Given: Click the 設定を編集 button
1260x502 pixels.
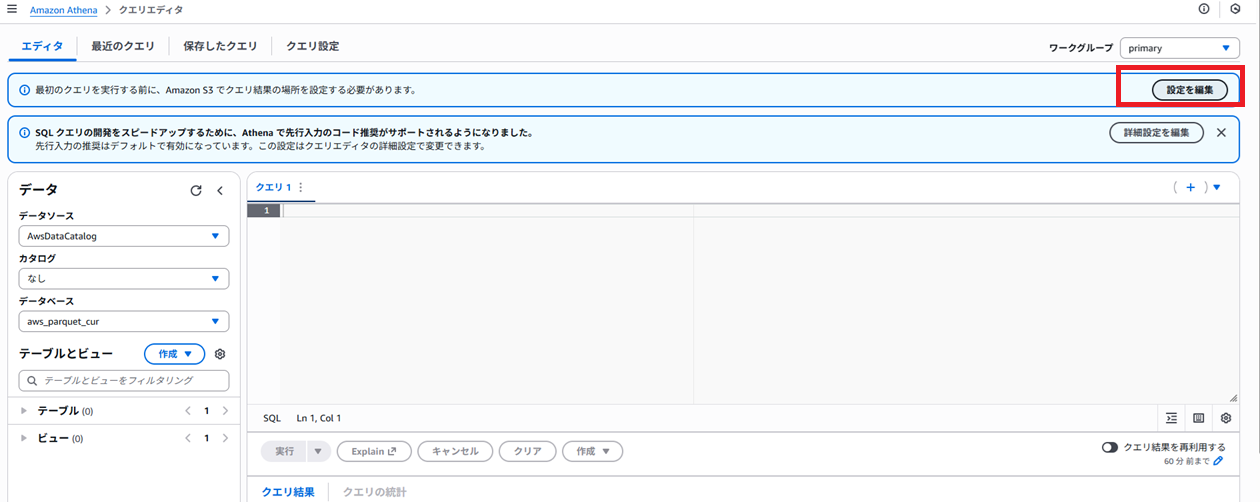Looking at the screenshot, I should [x=1190, y=89].
